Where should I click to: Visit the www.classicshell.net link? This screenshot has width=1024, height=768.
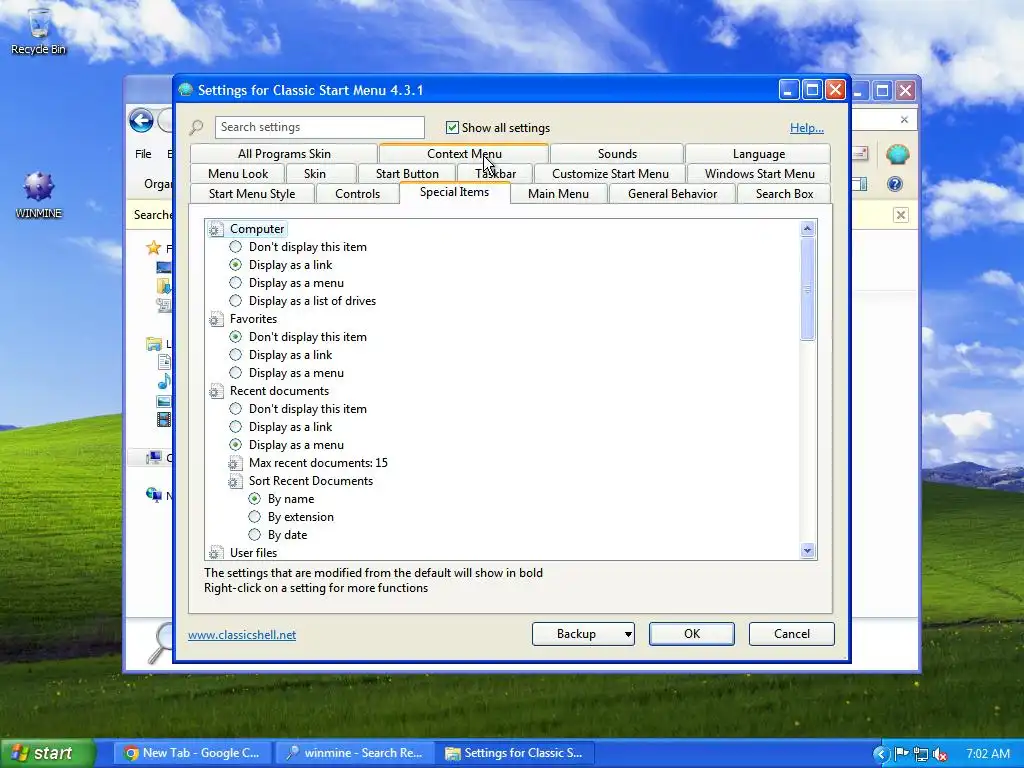(x=242, y=635)
